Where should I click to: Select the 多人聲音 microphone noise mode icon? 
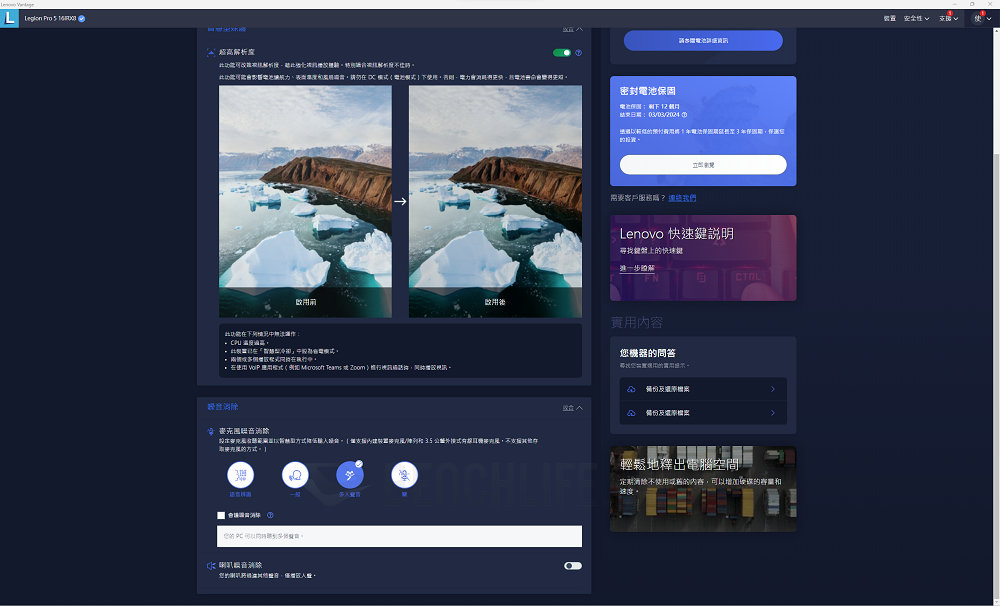(350, 474)
